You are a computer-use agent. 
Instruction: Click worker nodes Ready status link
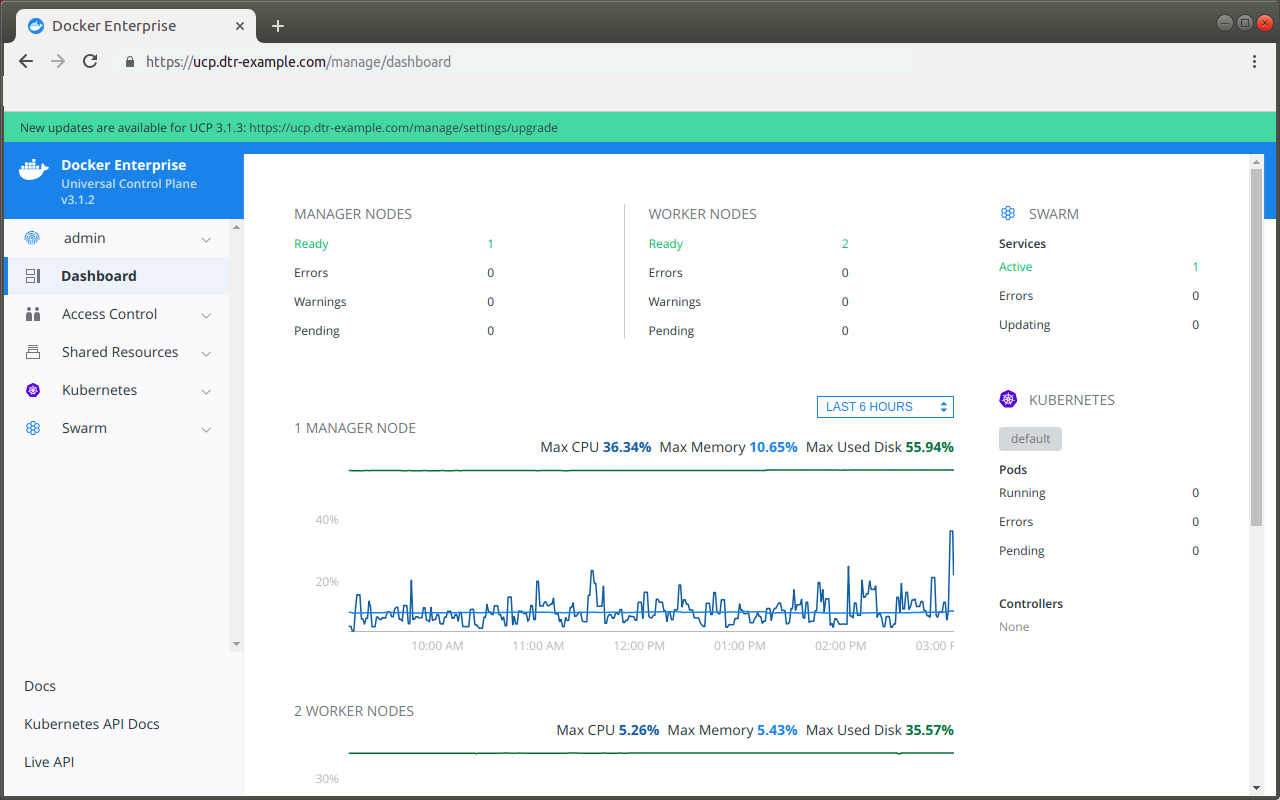click(665, 244)
